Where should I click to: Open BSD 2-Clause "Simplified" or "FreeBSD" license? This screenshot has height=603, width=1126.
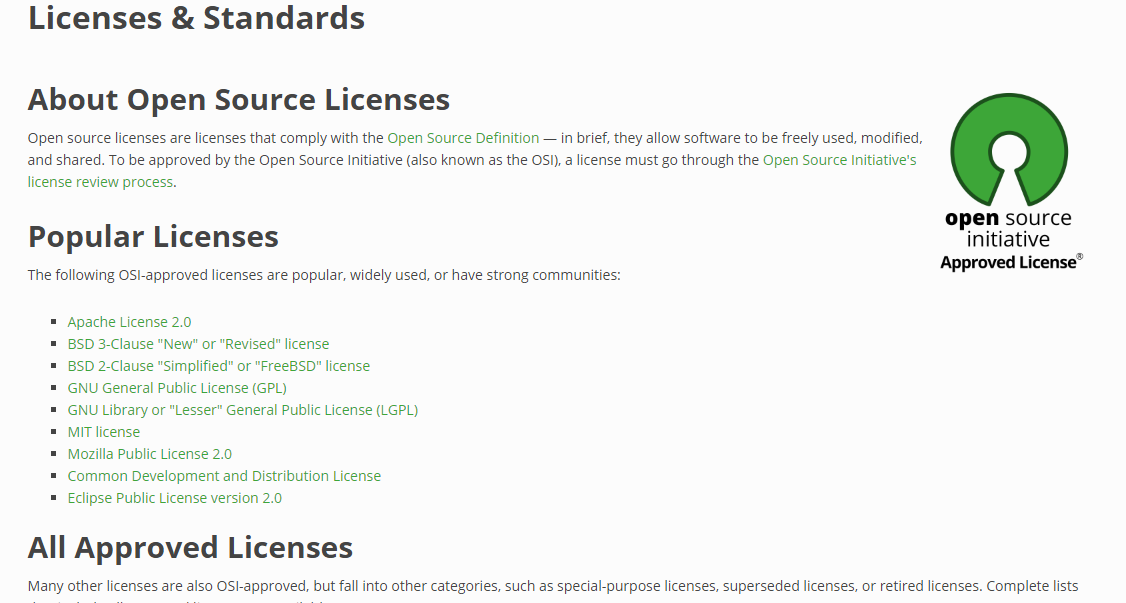click(218, 366)
